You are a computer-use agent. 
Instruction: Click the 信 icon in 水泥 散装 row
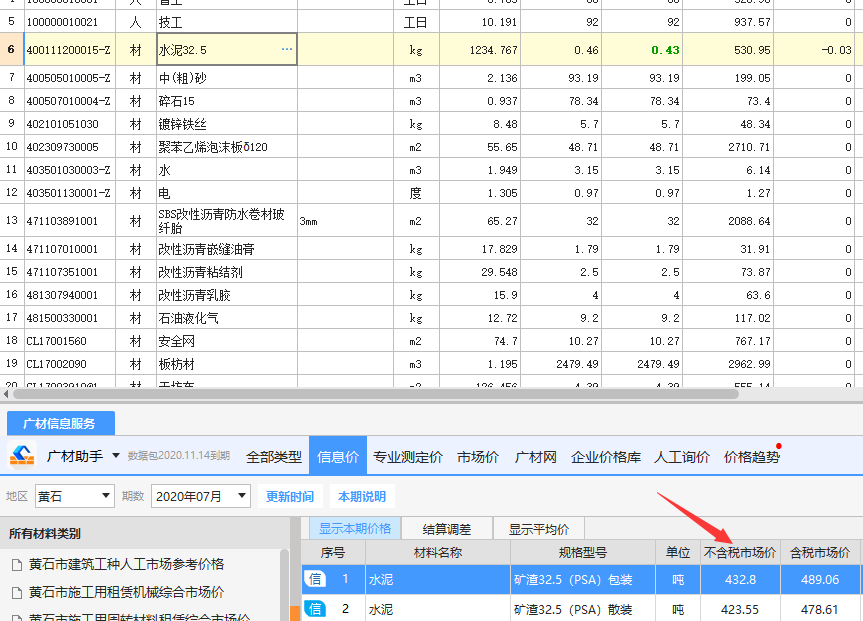[315, 609]
